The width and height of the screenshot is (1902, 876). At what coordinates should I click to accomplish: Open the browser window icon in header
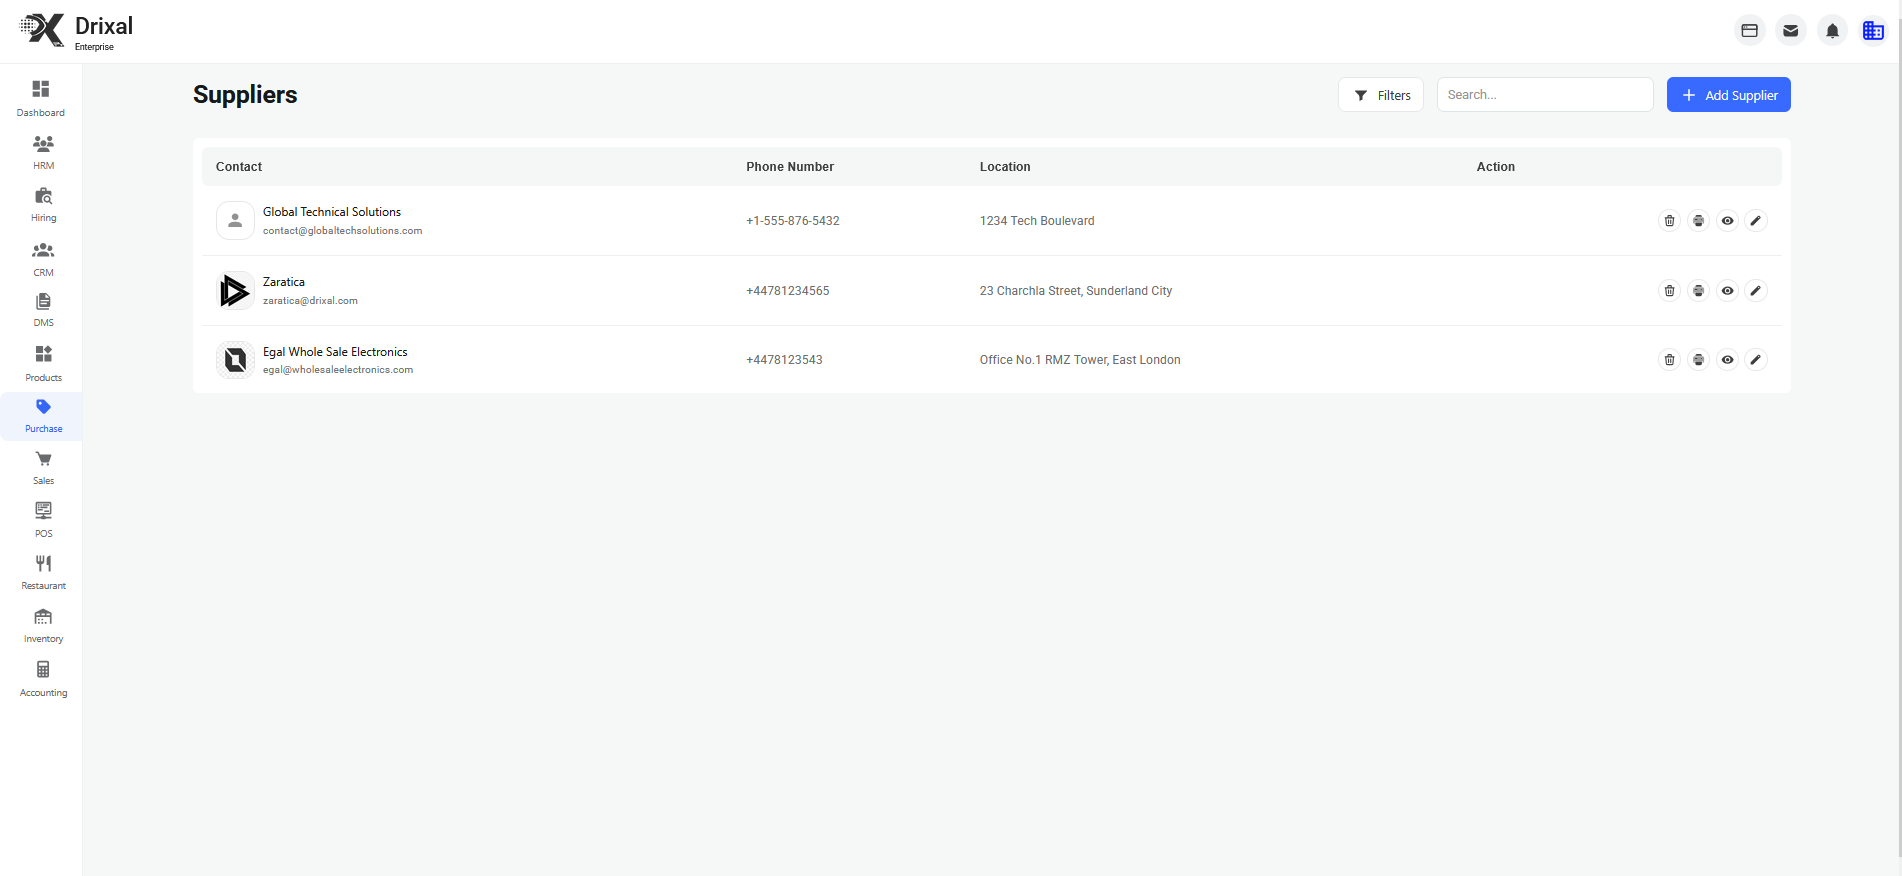(x=1749, y=31)
